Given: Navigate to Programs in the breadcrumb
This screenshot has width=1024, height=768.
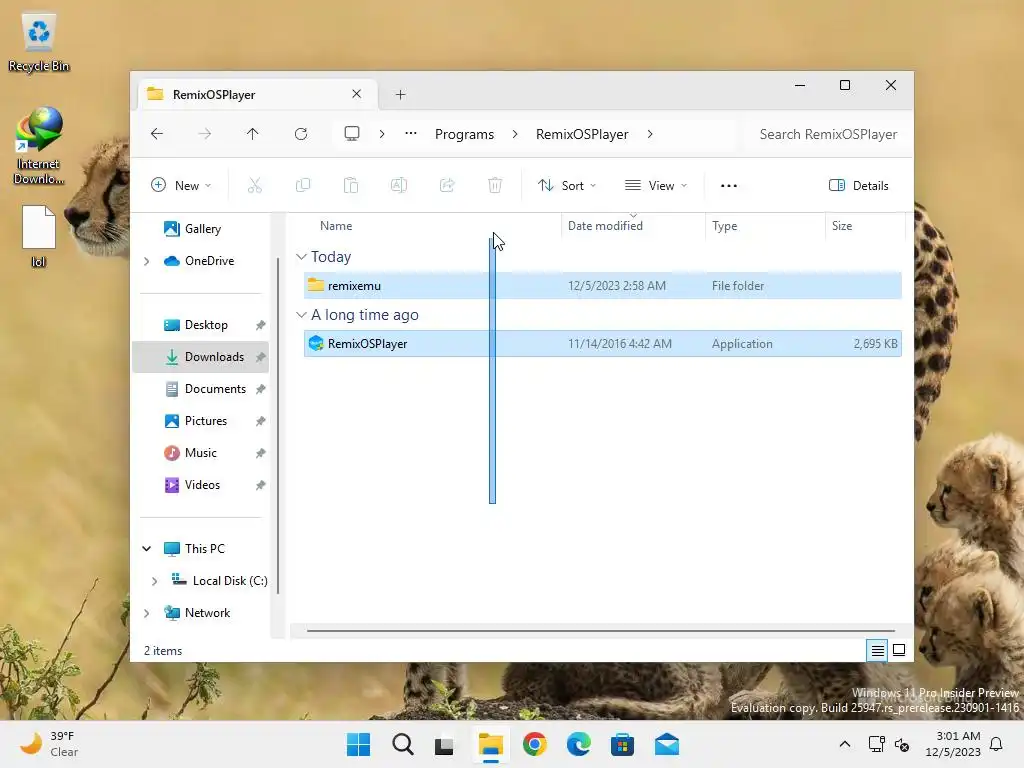Looking at the screenshot, I should pyautogui.click(x=464, y=134).
